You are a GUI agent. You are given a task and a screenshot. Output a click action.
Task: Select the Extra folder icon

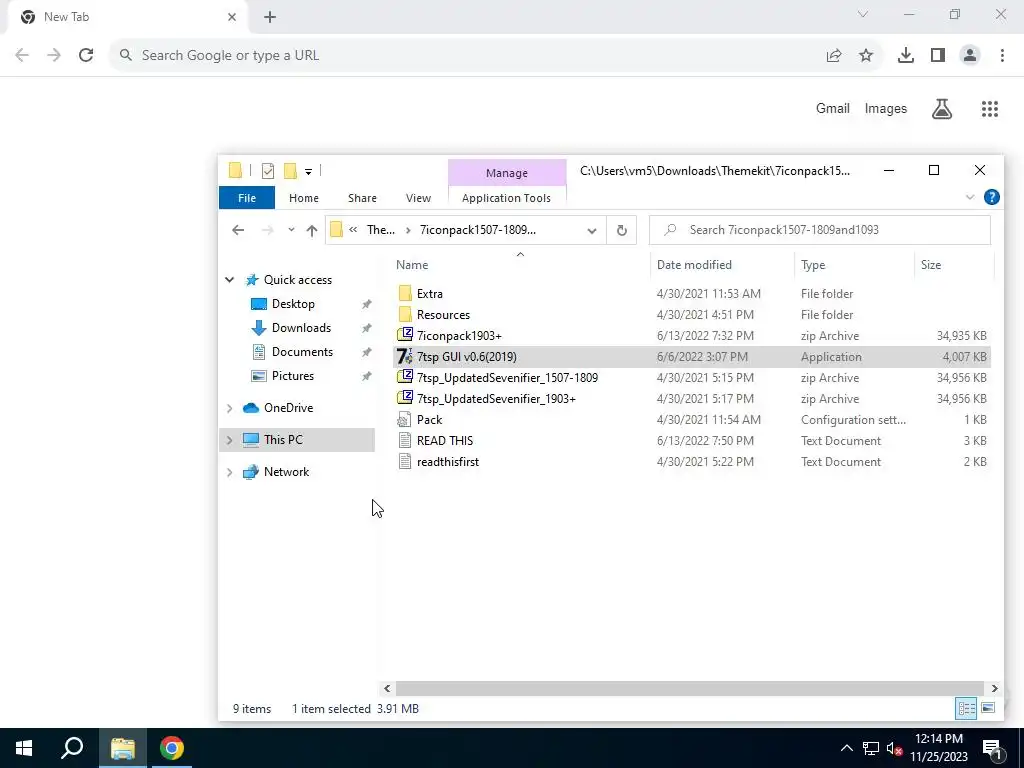(x=405, y=294)
